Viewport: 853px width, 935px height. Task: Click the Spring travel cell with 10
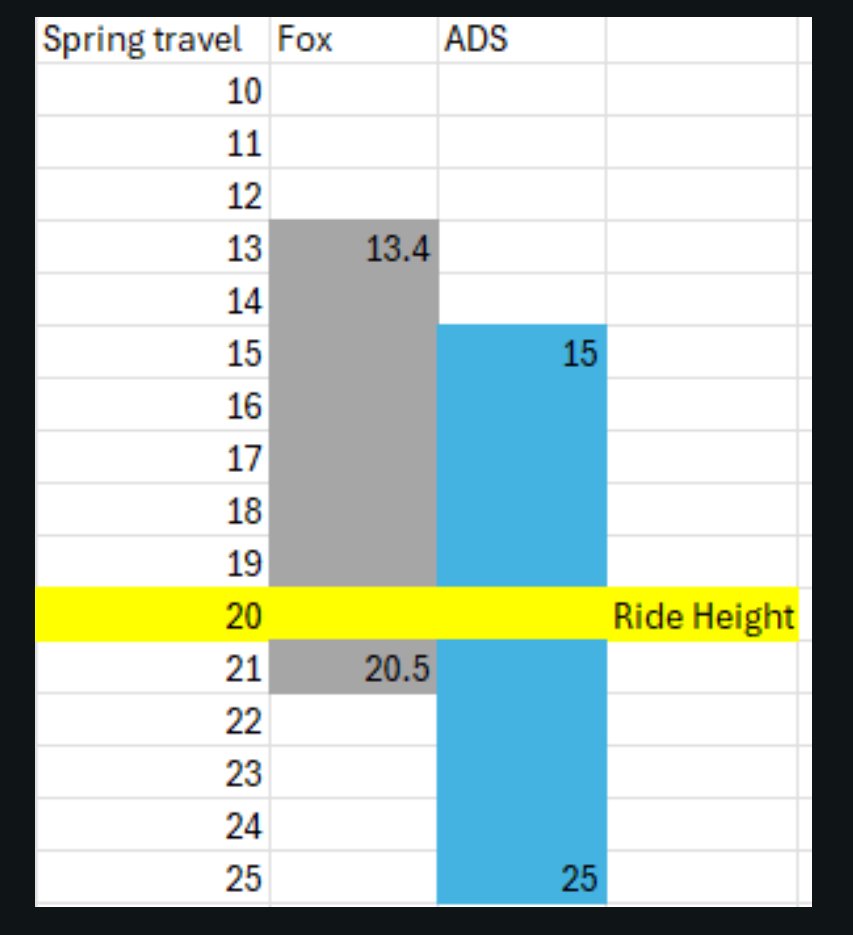(x=153, y=90)
